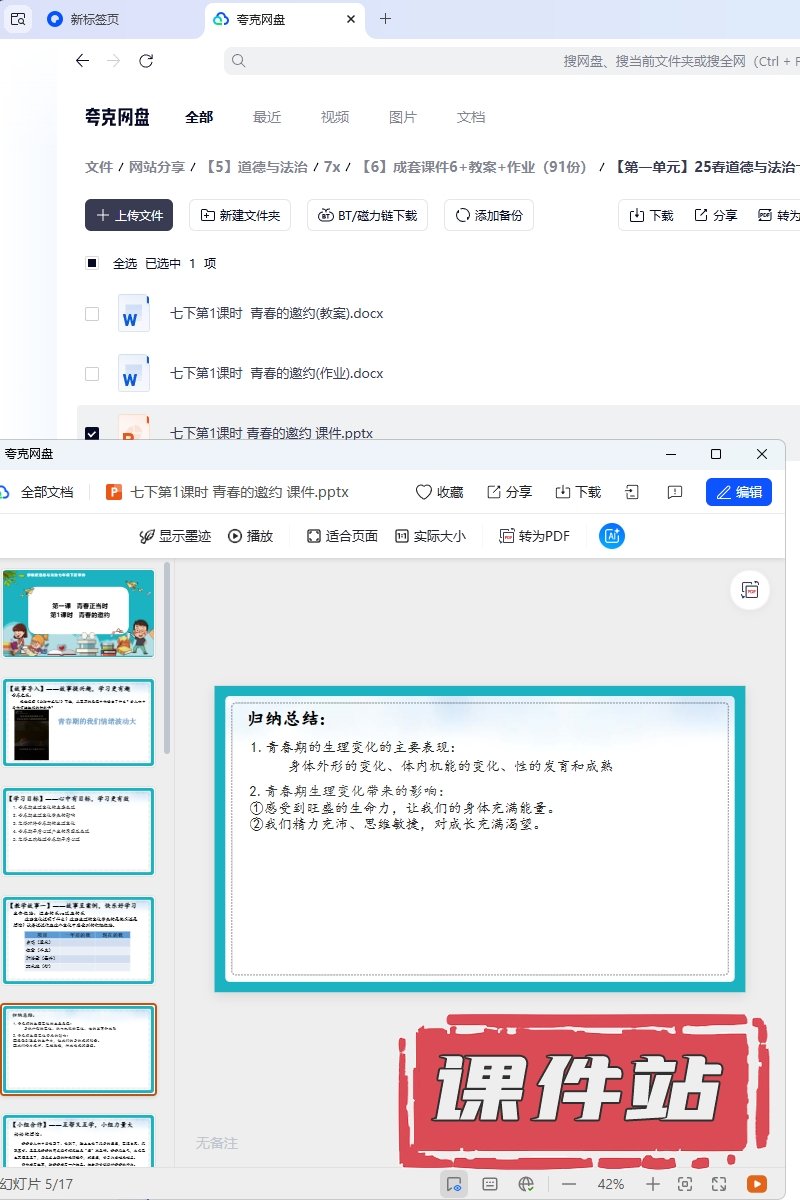Image resolution: width=800 pixels, height=1200 pixels.
Task: Check the box for 青春的邀约(教案).docx
Action: click(x=92, y=314)
